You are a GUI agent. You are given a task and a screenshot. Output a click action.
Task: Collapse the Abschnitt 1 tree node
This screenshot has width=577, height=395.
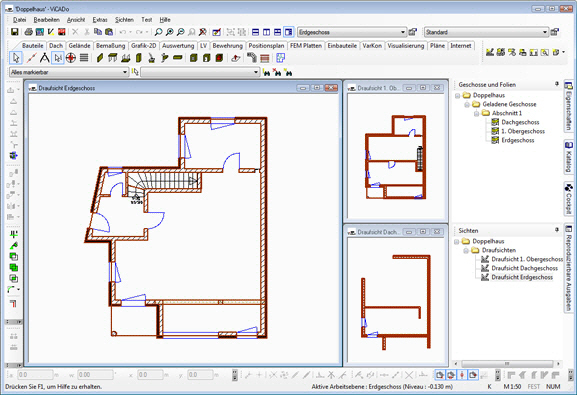pos(477,113)
